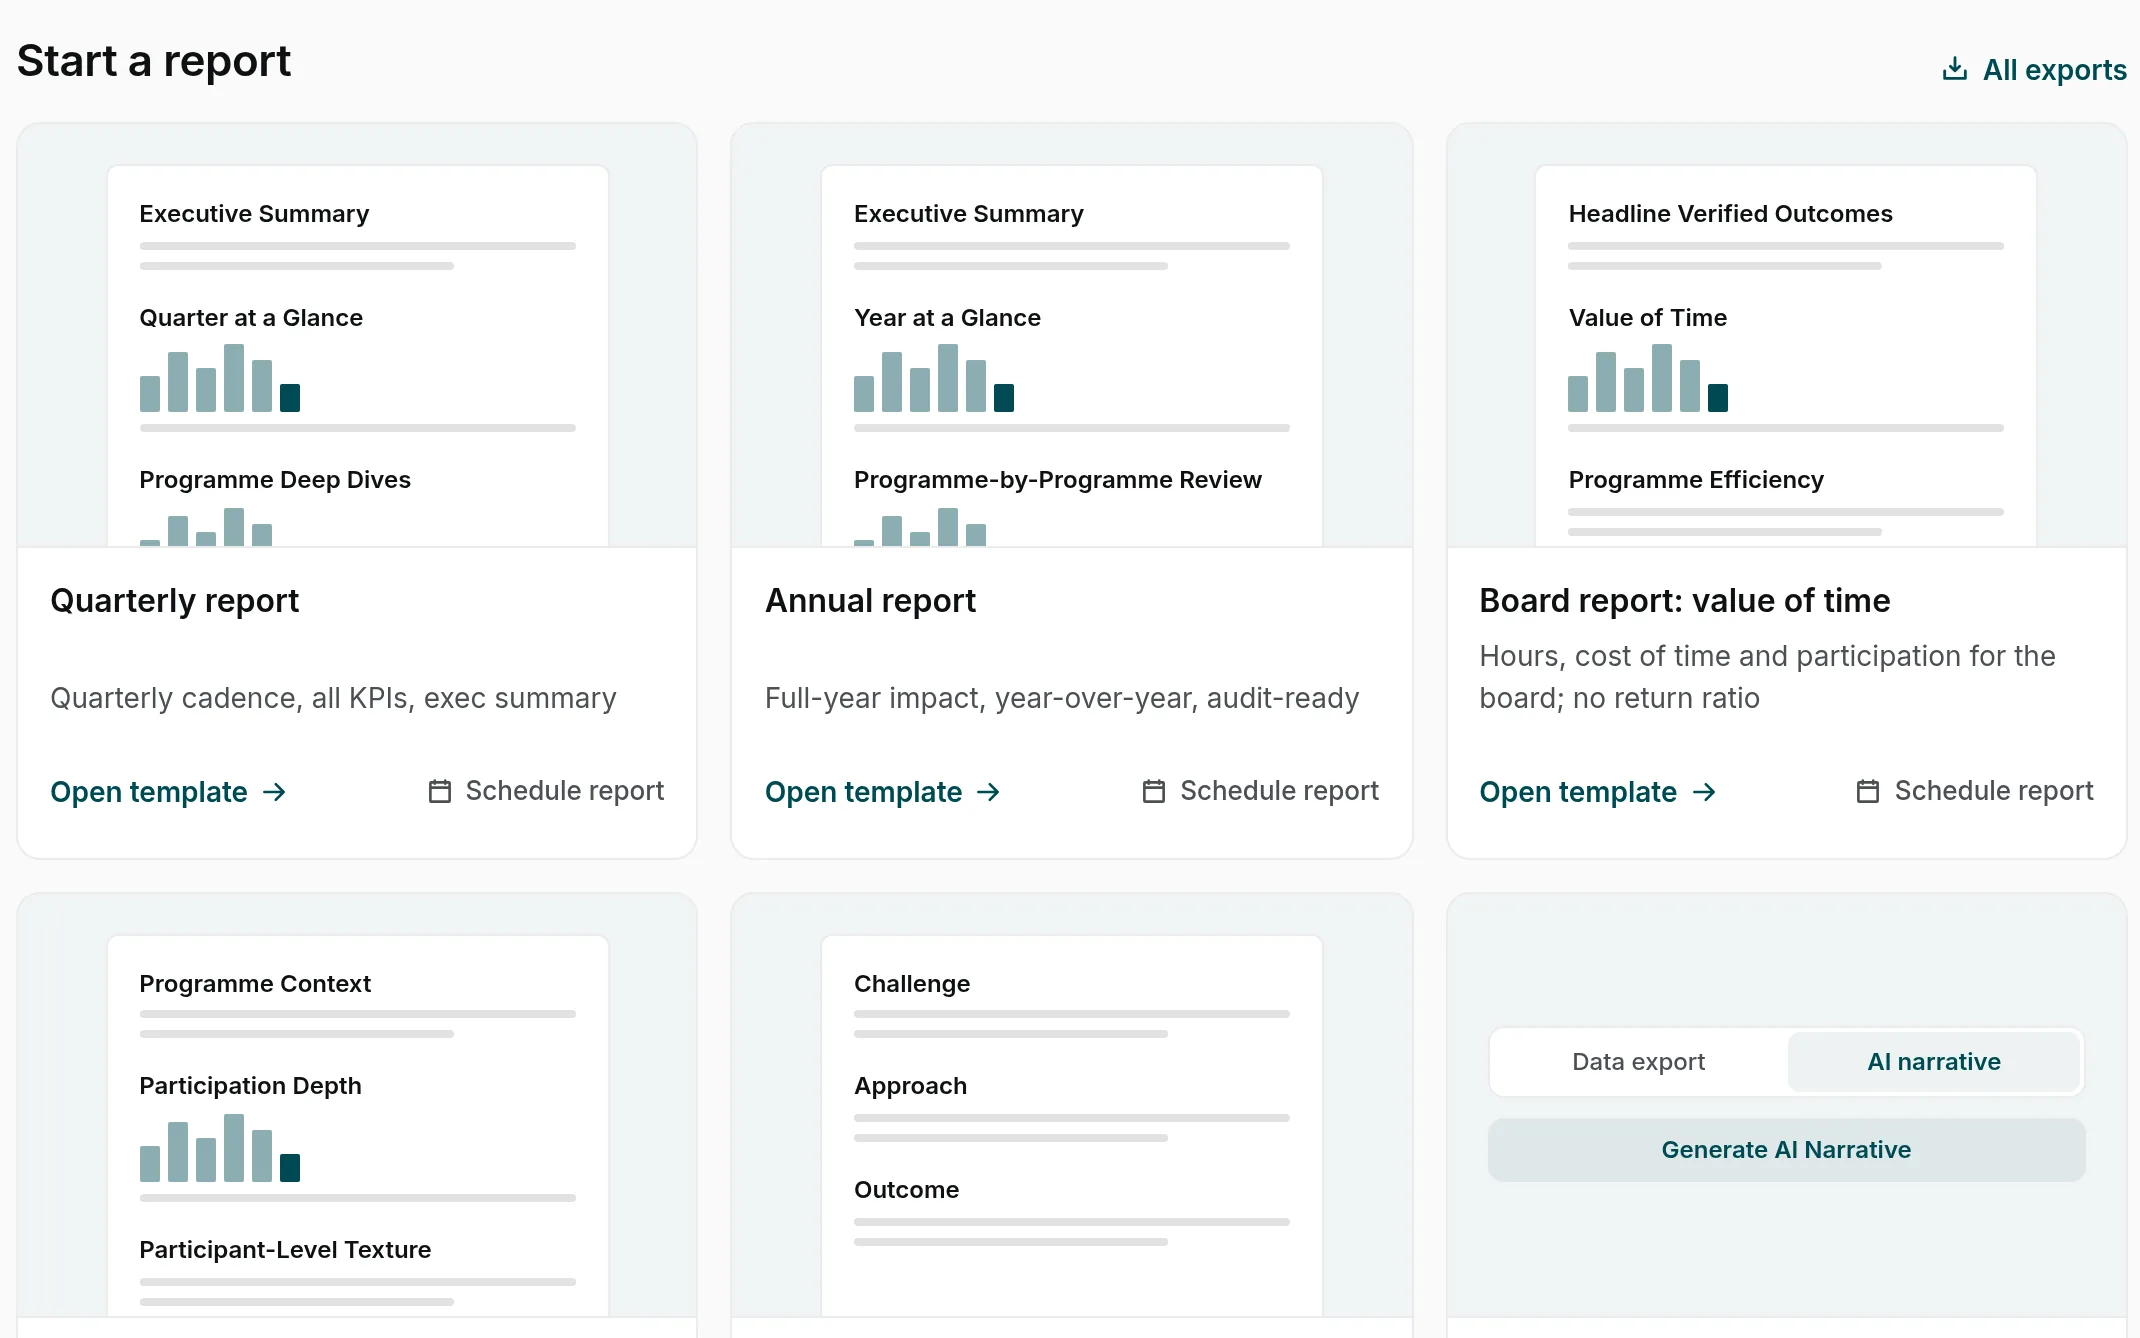The image size is (2140, 1338).
Task: Click the arrow icon after Quarterly Open template
Action: [x=274, y=792]
